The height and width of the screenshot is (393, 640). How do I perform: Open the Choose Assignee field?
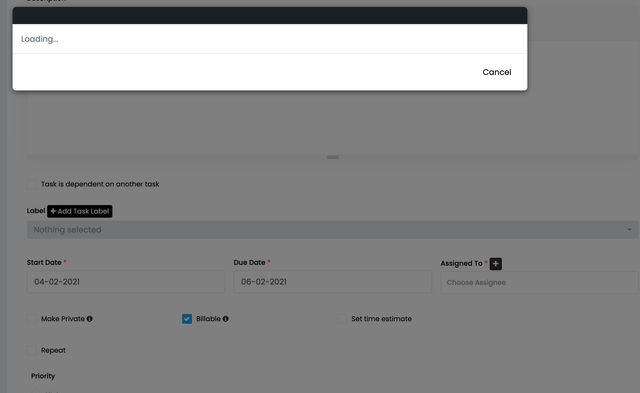coord(539,282)
